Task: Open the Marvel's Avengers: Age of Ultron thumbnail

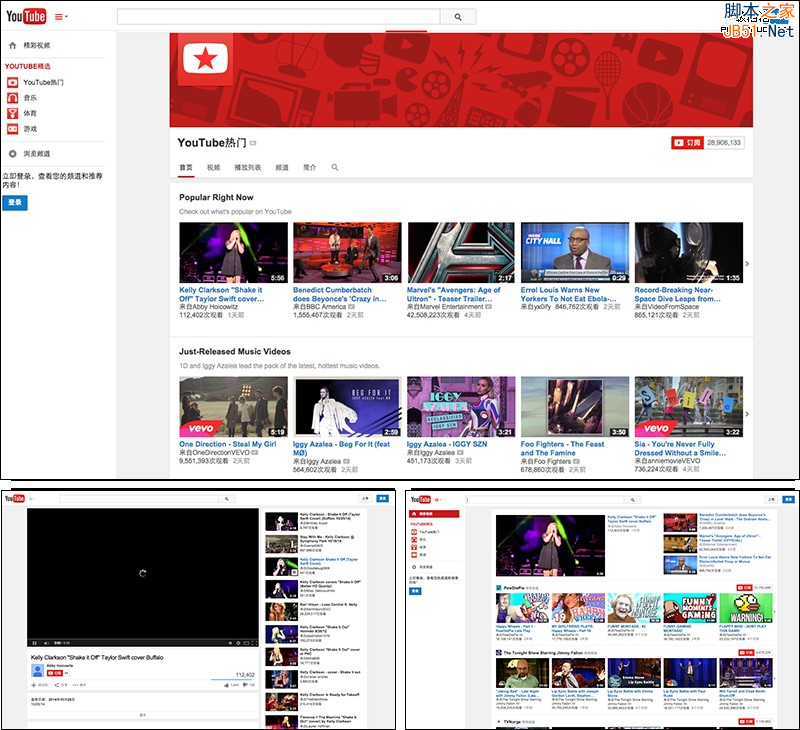Action: tap(460, 252)
